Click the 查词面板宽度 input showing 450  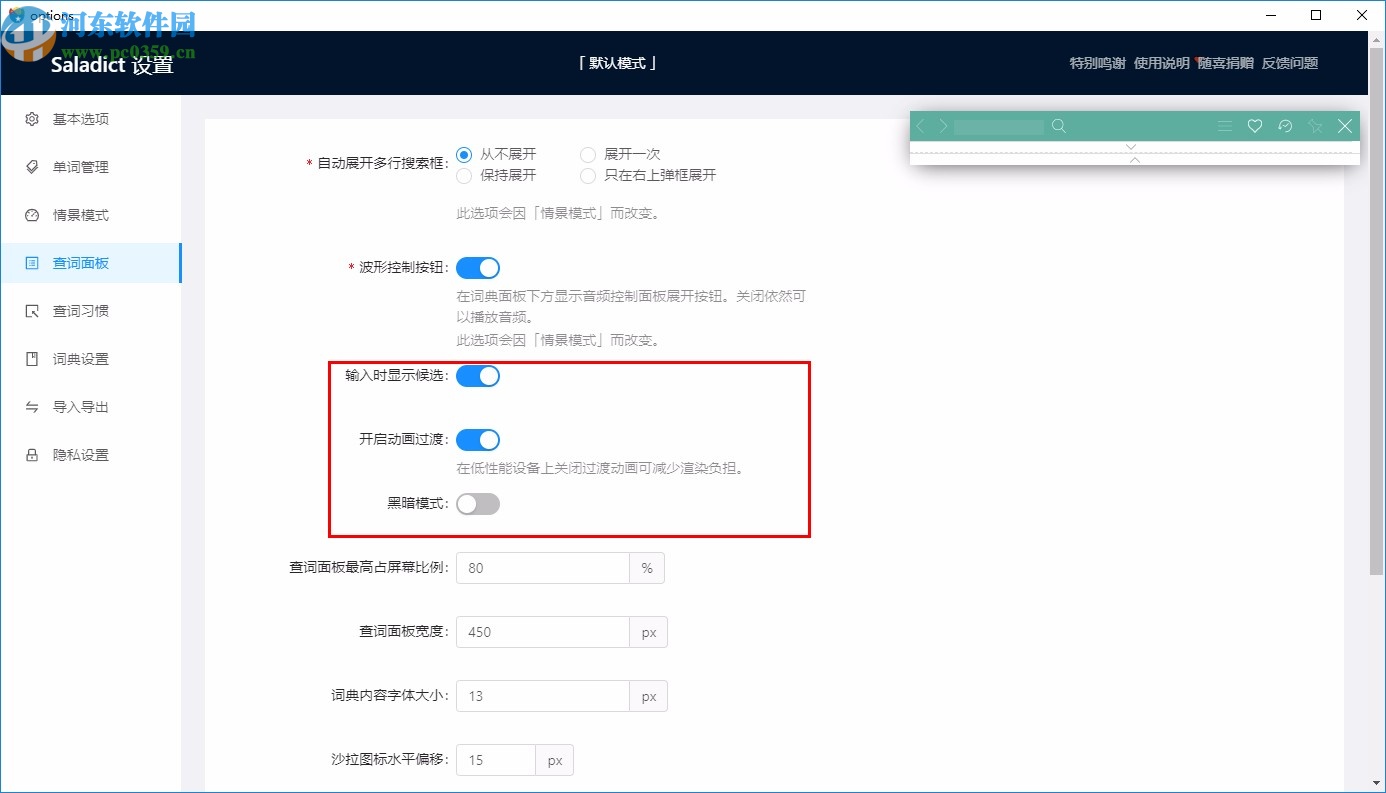tap(543, 631)
